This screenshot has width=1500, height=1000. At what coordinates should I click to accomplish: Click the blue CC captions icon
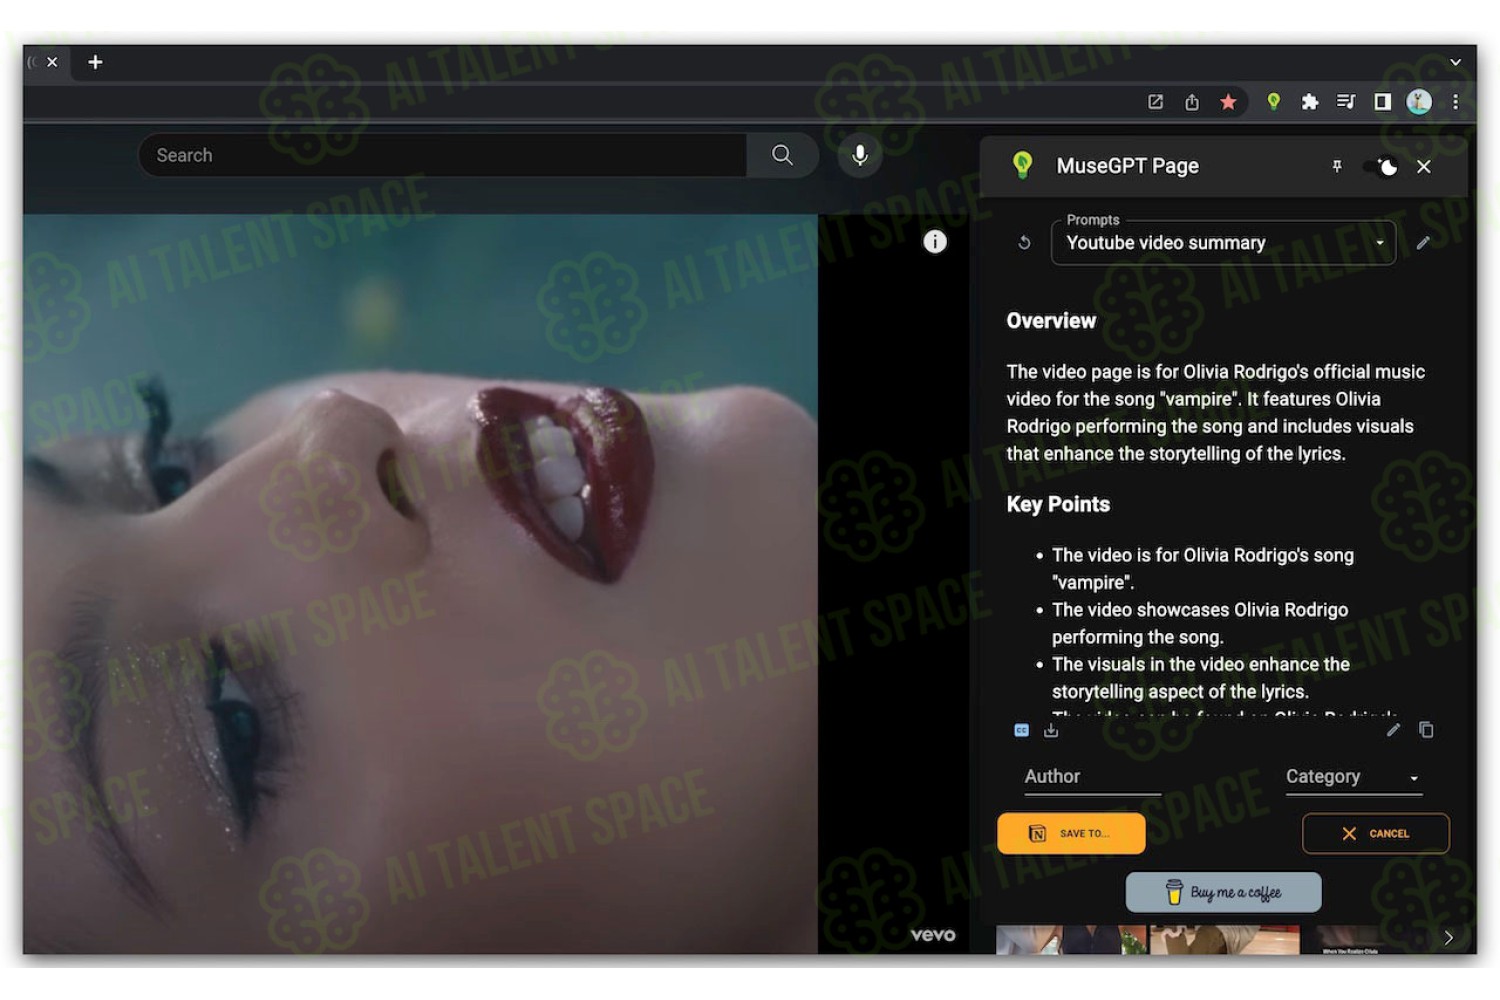[1021, 731]
